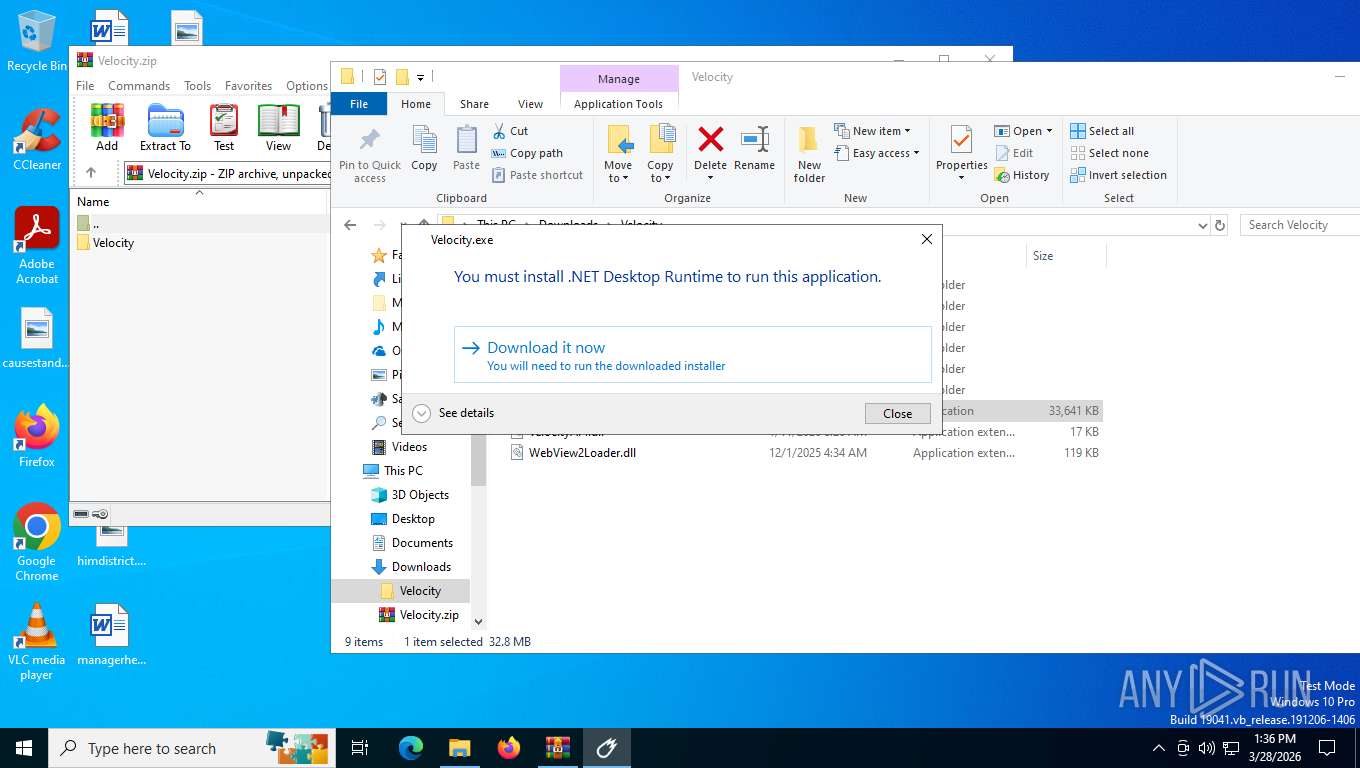The width and height of the screenshot is (1360, 768).
Task: Open New item dropdown in ribbon
Action: (872, 131)
